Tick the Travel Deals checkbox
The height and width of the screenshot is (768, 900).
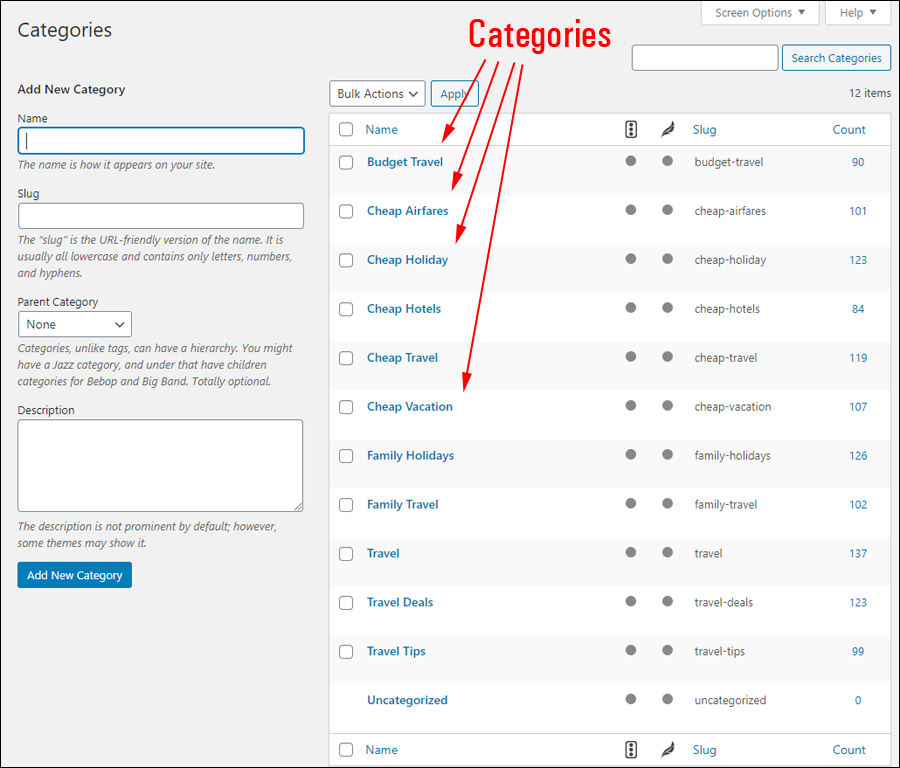click(x=346, y=603)
